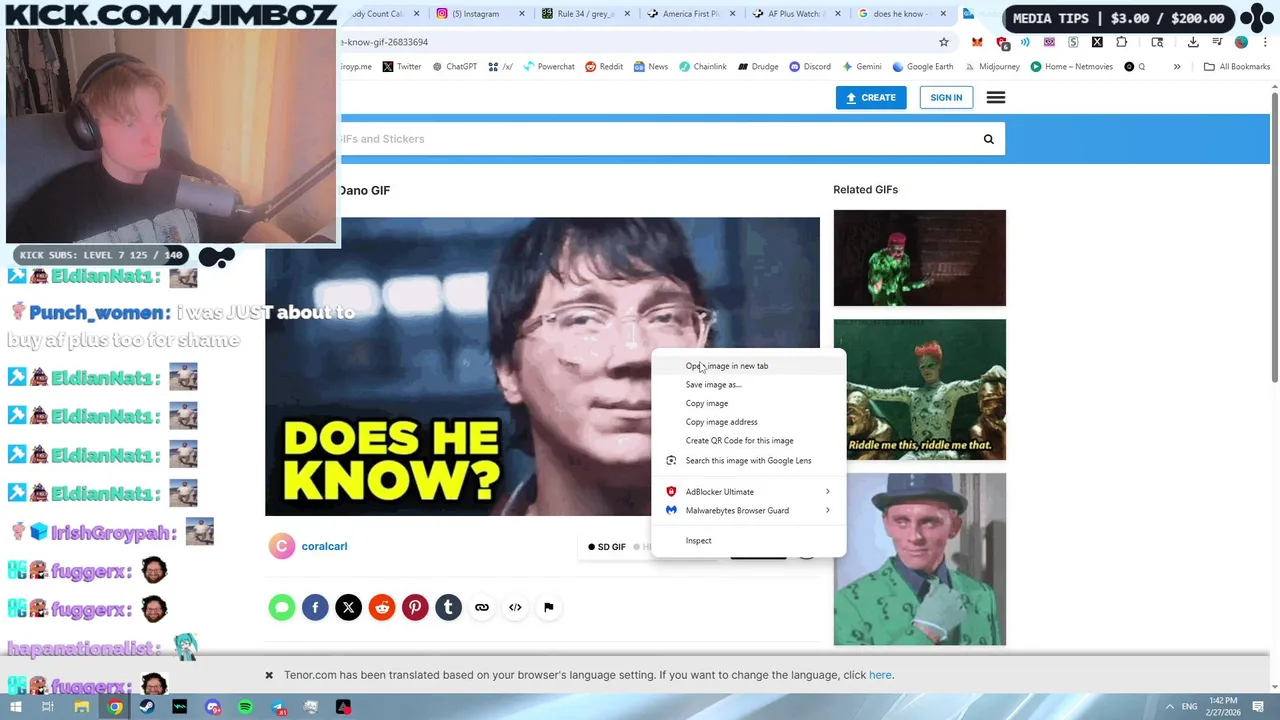Open the Midjourney bookmark

click(992, 67)
